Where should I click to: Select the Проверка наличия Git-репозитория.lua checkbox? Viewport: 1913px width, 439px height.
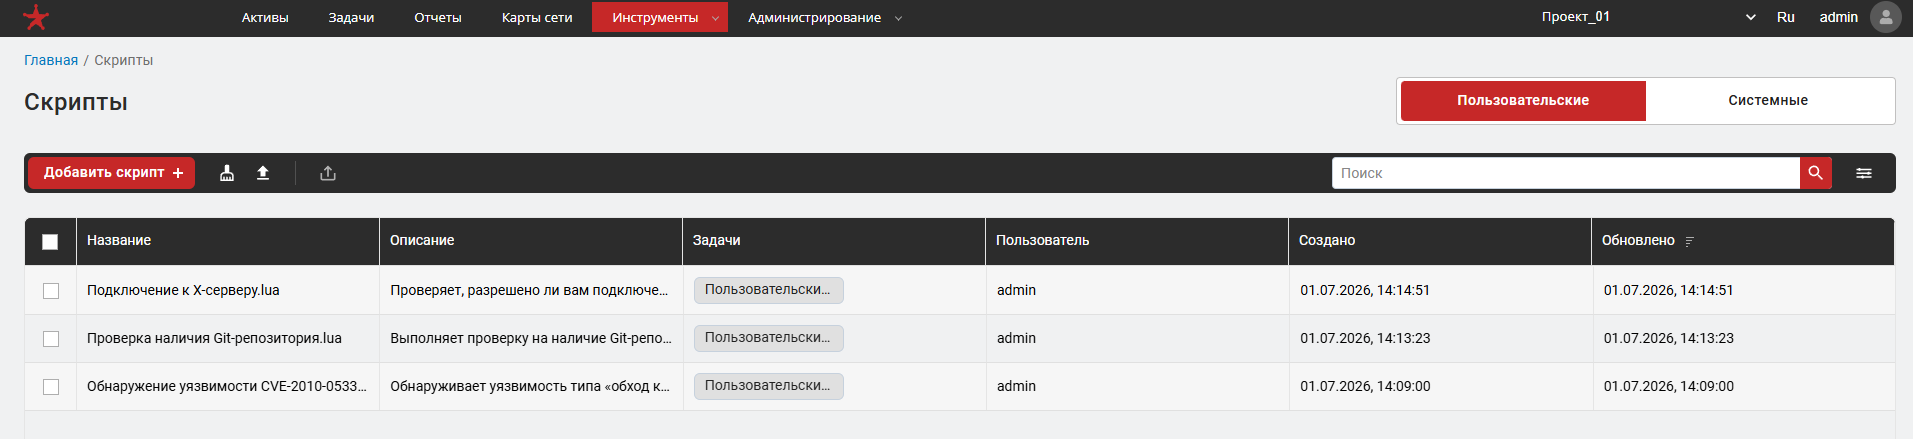(x=51, y=339)
